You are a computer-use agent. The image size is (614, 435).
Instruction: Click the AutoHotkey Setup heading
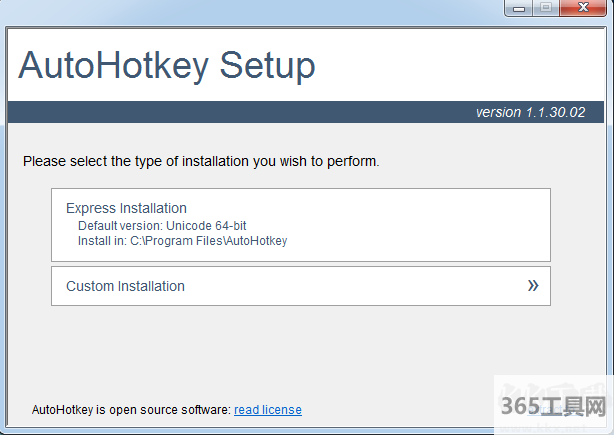(167, 65)
